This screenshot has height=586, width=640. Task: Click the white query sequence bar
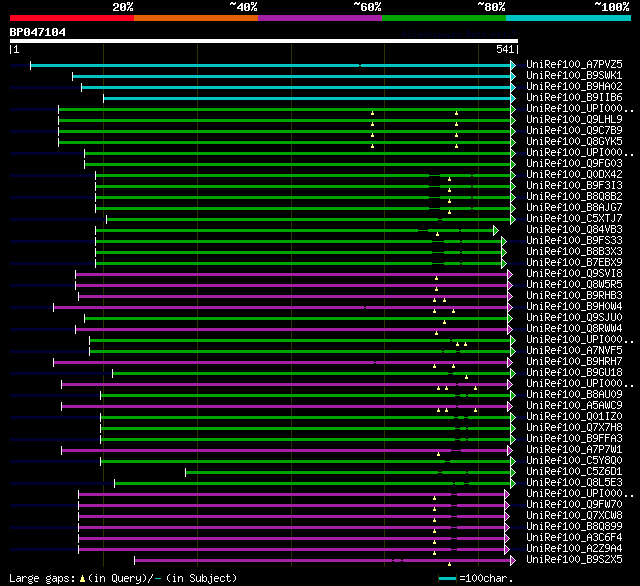[264, 41]
